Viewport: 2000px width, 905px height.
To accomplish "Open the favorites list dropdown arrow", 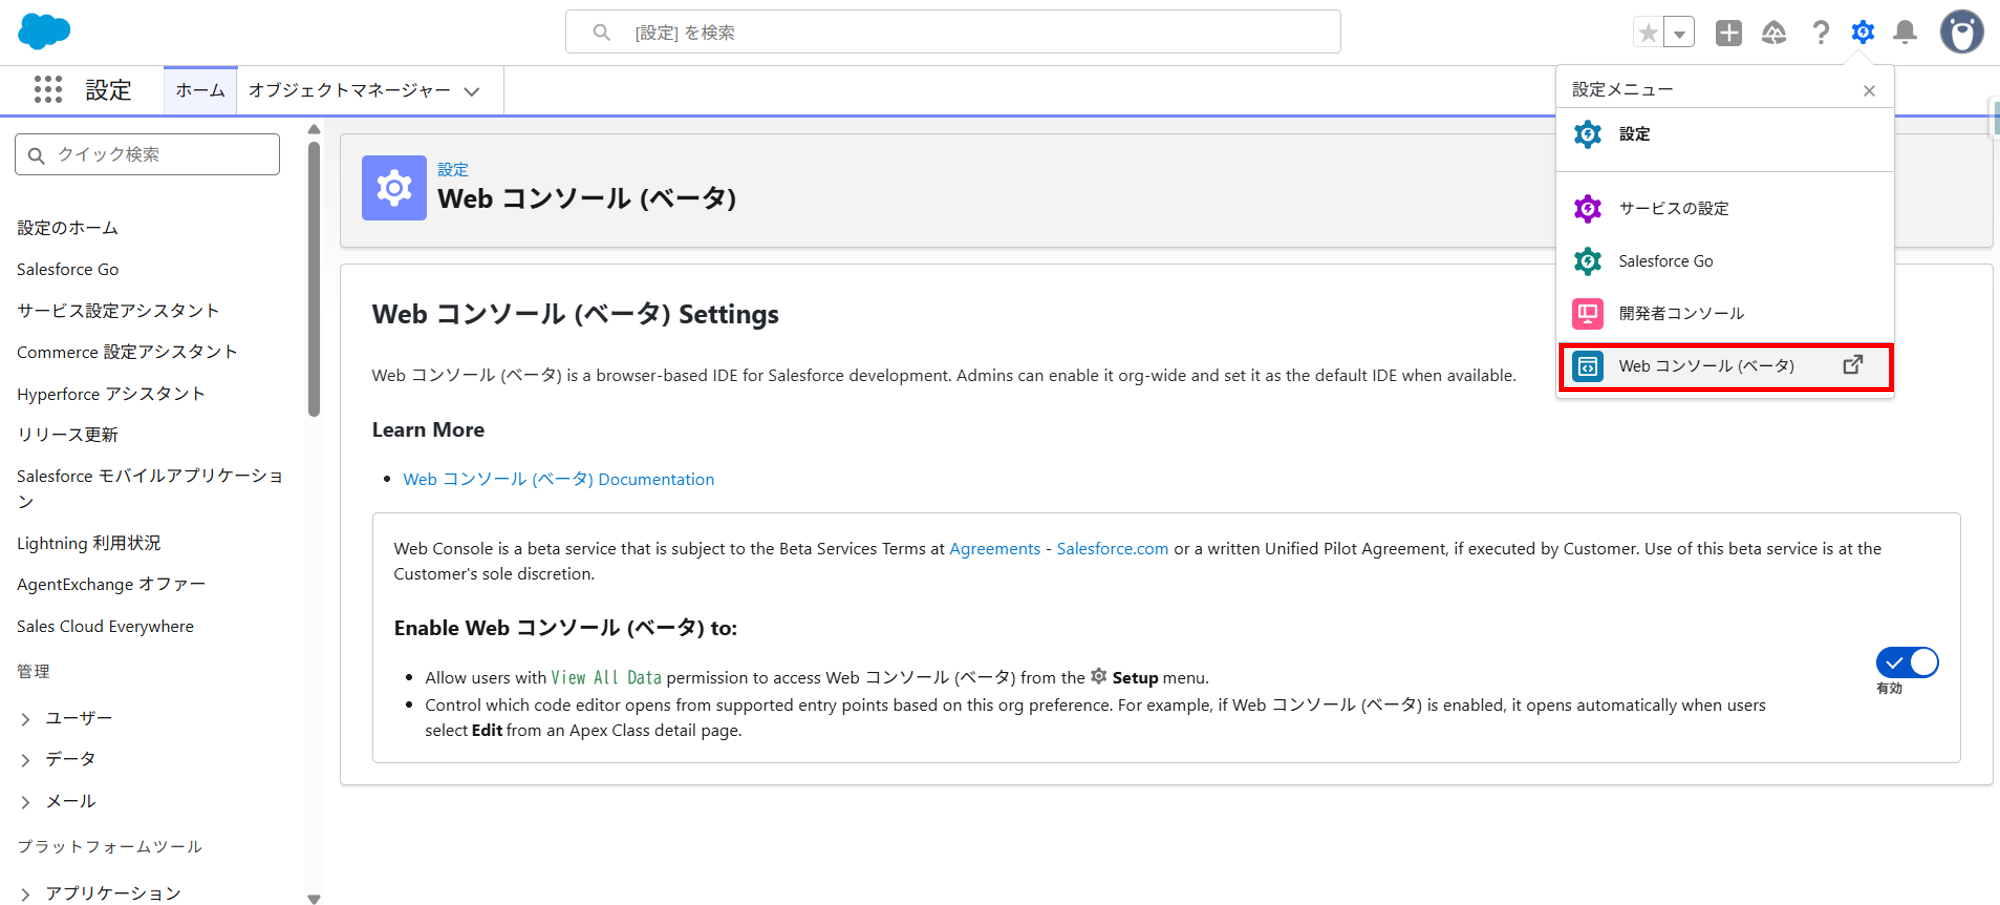I will coord(1679,33).
